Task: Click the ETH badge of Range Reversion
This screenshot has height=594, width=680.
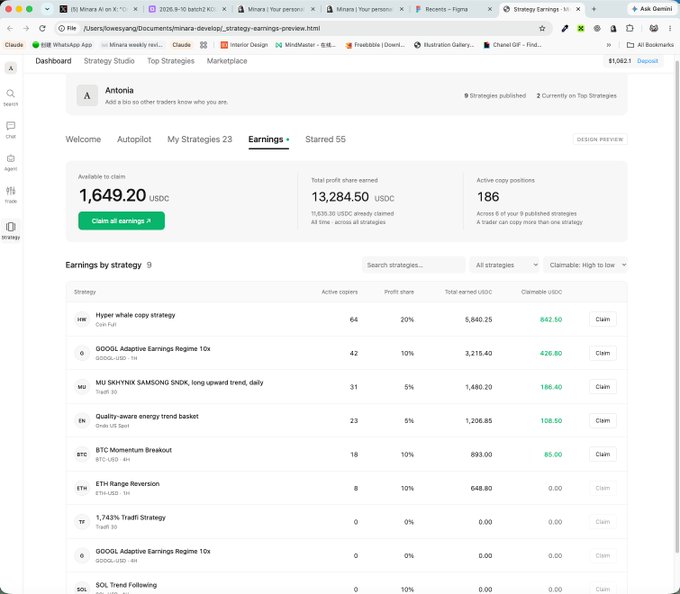Action: (x=82, y=488)
